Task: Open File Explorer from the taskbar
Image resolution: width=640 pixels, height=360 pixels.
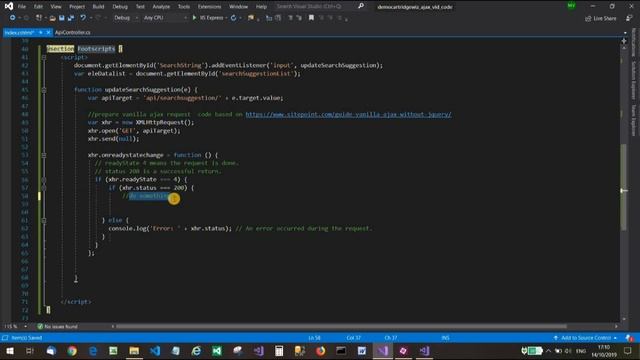Action: 134,351
